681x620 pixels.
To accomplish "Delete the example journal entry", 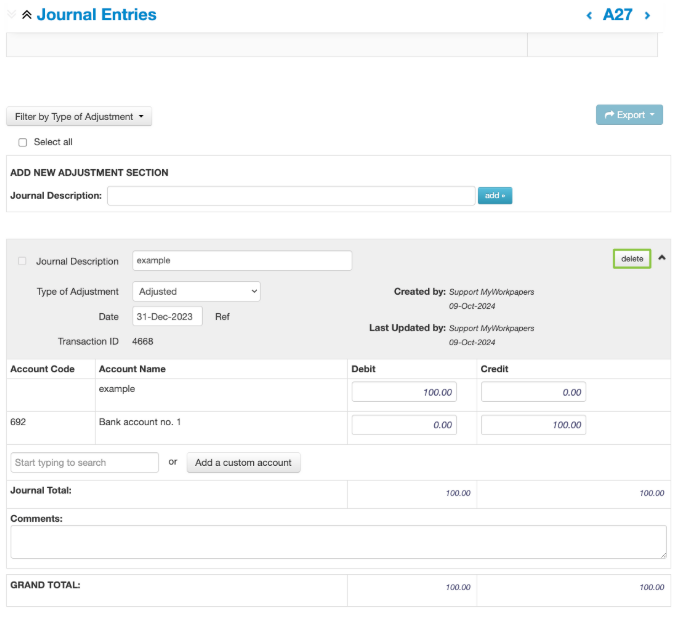I will tap(632, 259).
